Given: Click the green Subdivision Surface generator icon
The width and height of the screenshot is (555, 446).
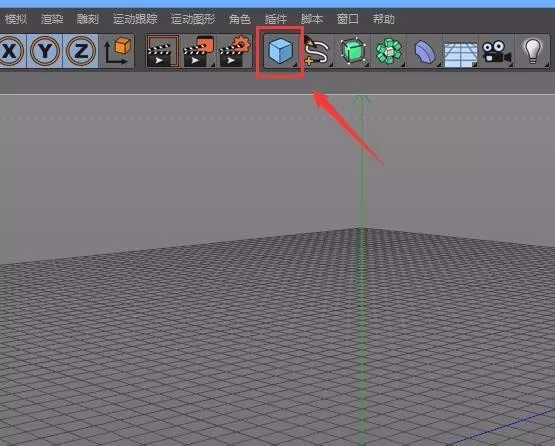Looking at the screenshot, I should coord(353,51).
